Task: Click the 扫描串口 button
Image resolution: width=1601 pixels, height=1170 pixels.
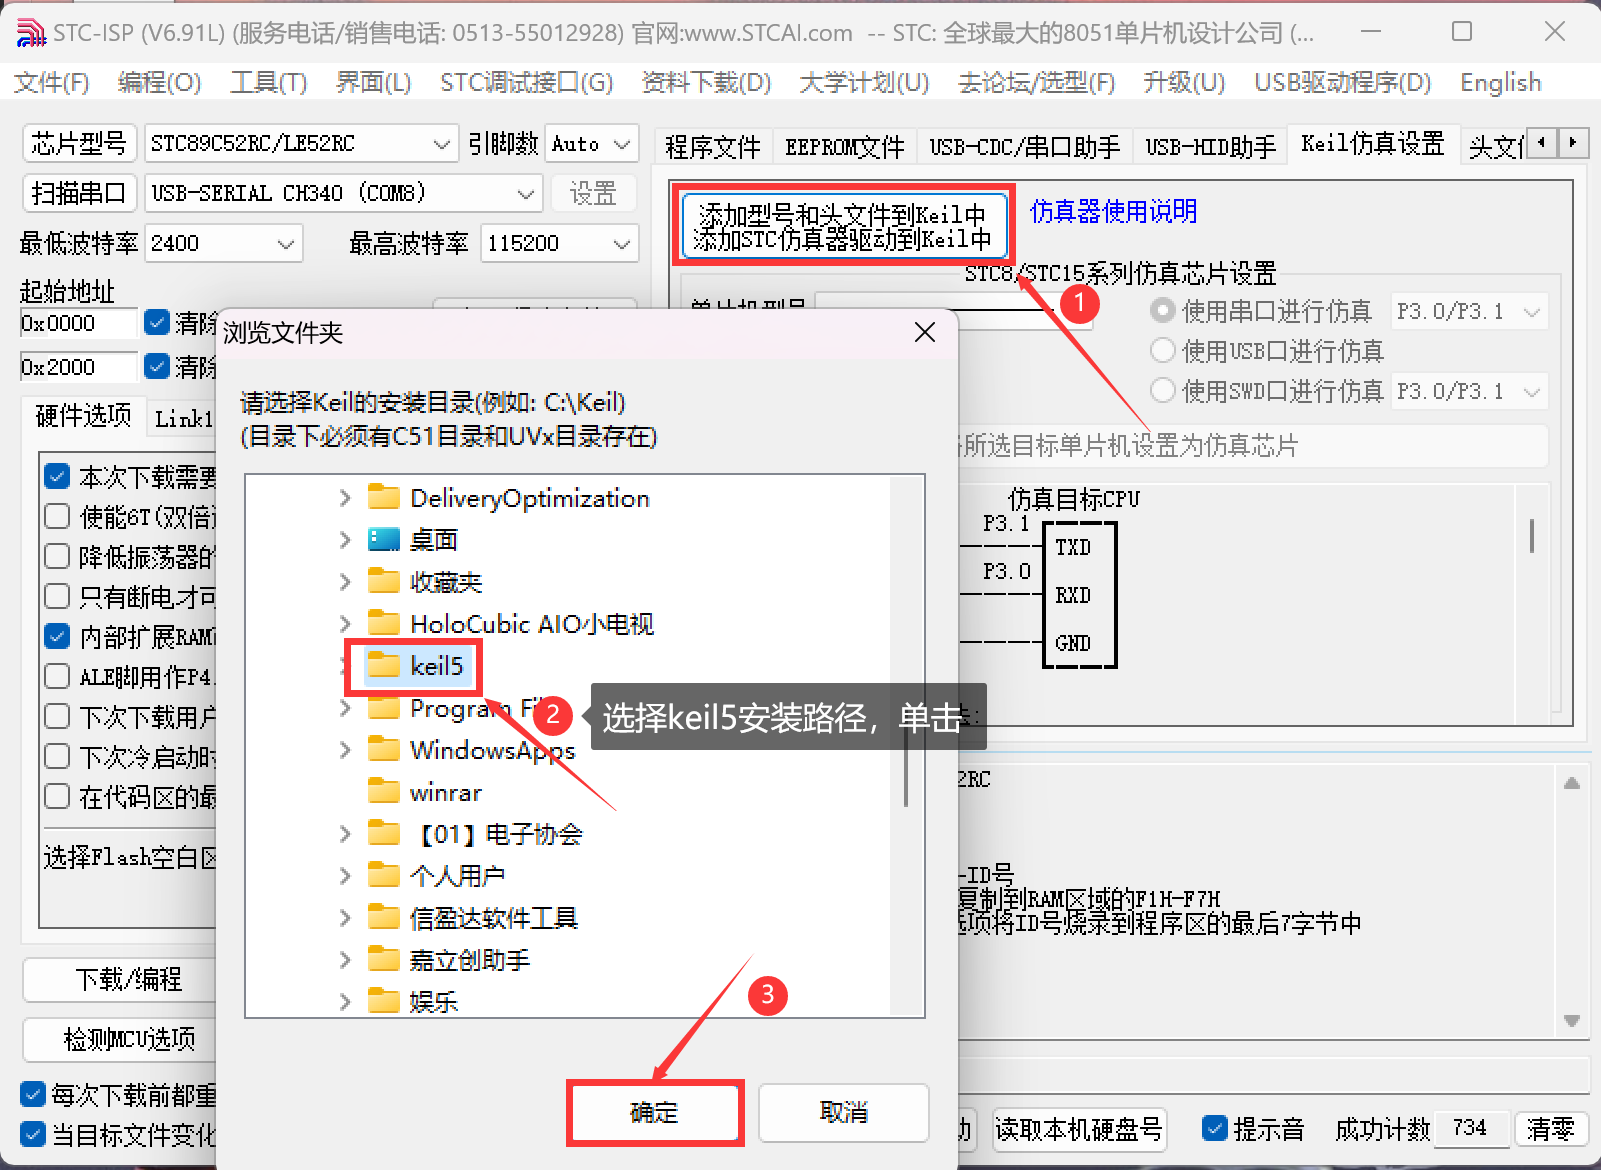Action: [x=79, y=193]
